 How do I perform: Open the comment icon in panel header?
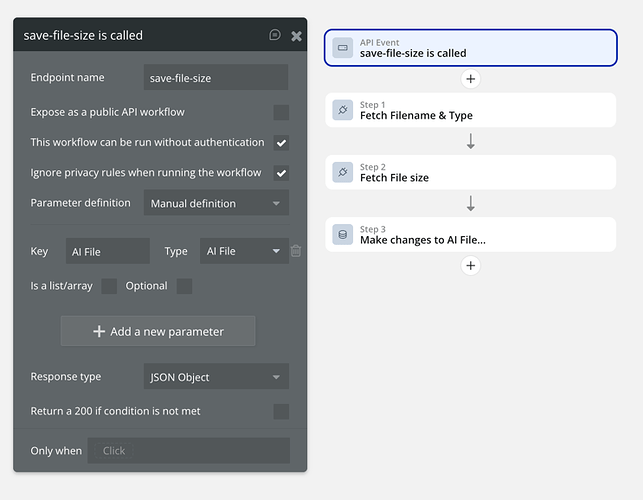pos(275,35)
